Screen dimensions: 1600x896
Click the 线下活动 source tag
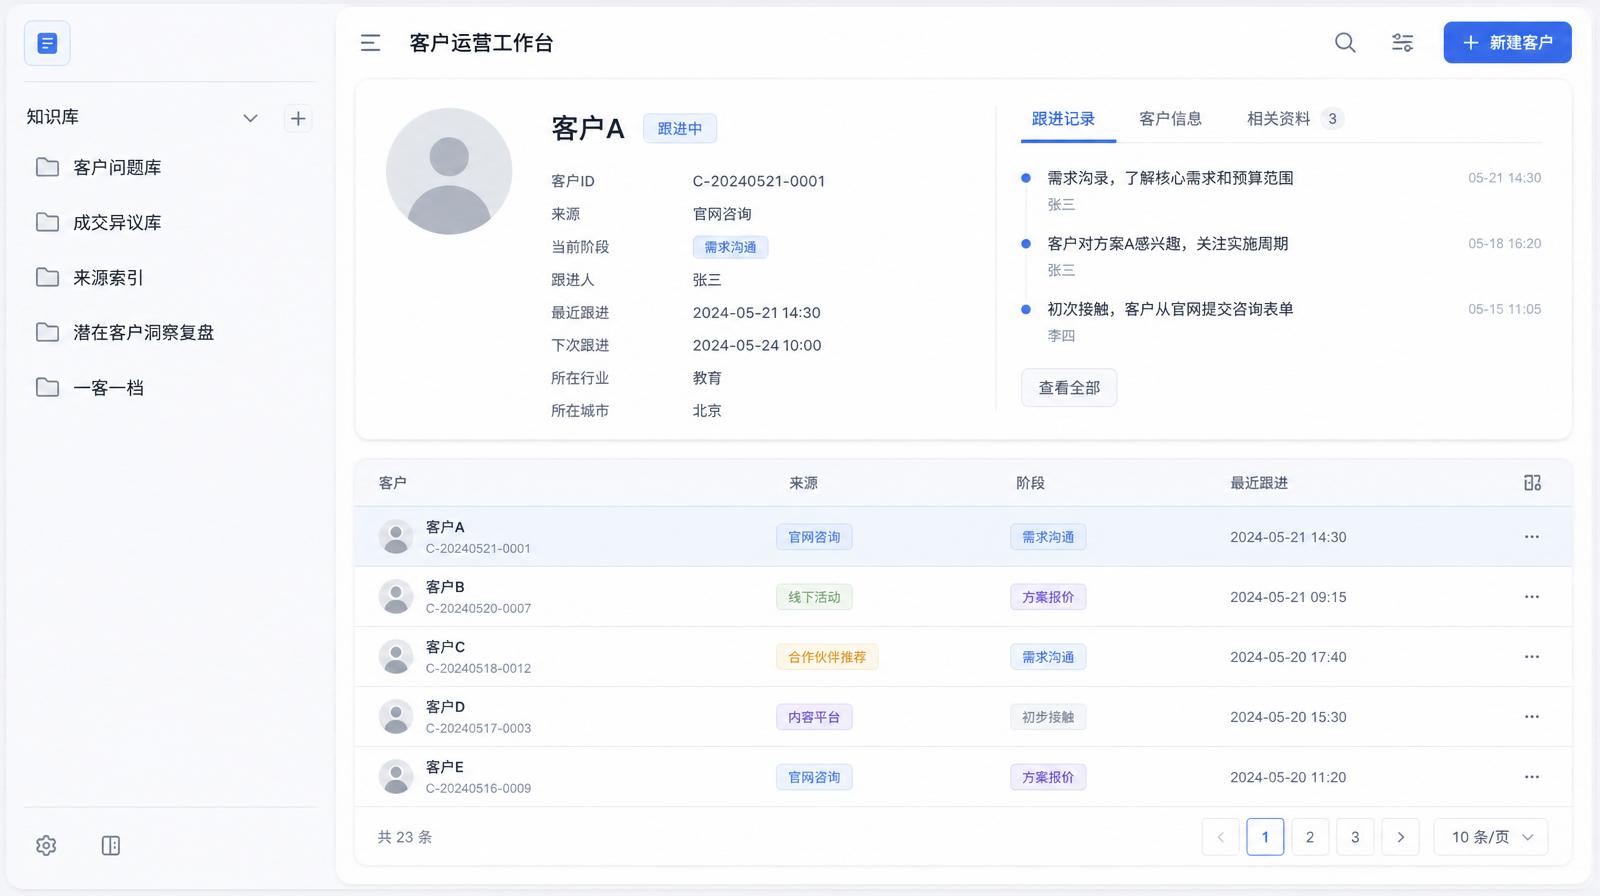tap(814, 597)
